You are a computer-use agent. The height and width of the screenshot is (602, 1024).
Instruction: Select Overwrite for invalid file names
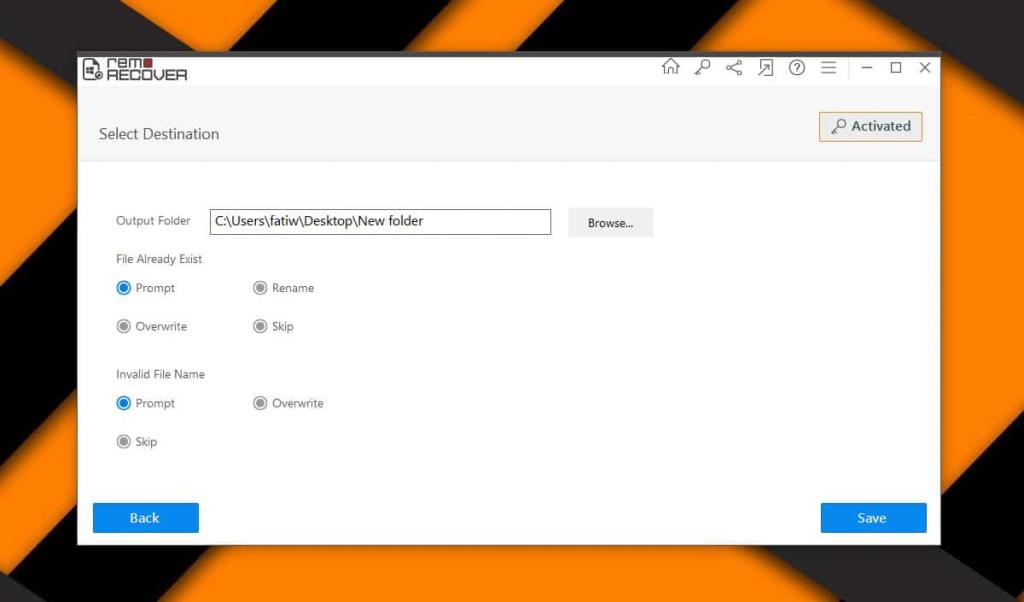click(259, 403)
